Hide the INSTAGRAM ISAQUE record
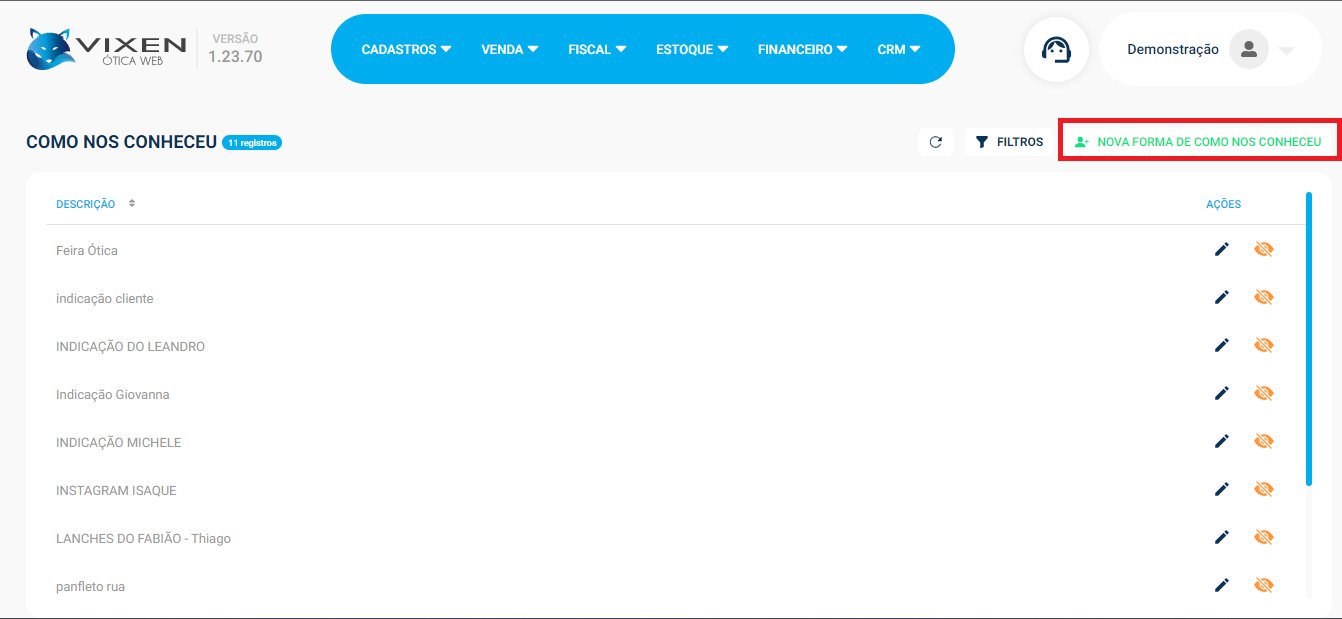 pyautogui.click(x=1263, y=489)
